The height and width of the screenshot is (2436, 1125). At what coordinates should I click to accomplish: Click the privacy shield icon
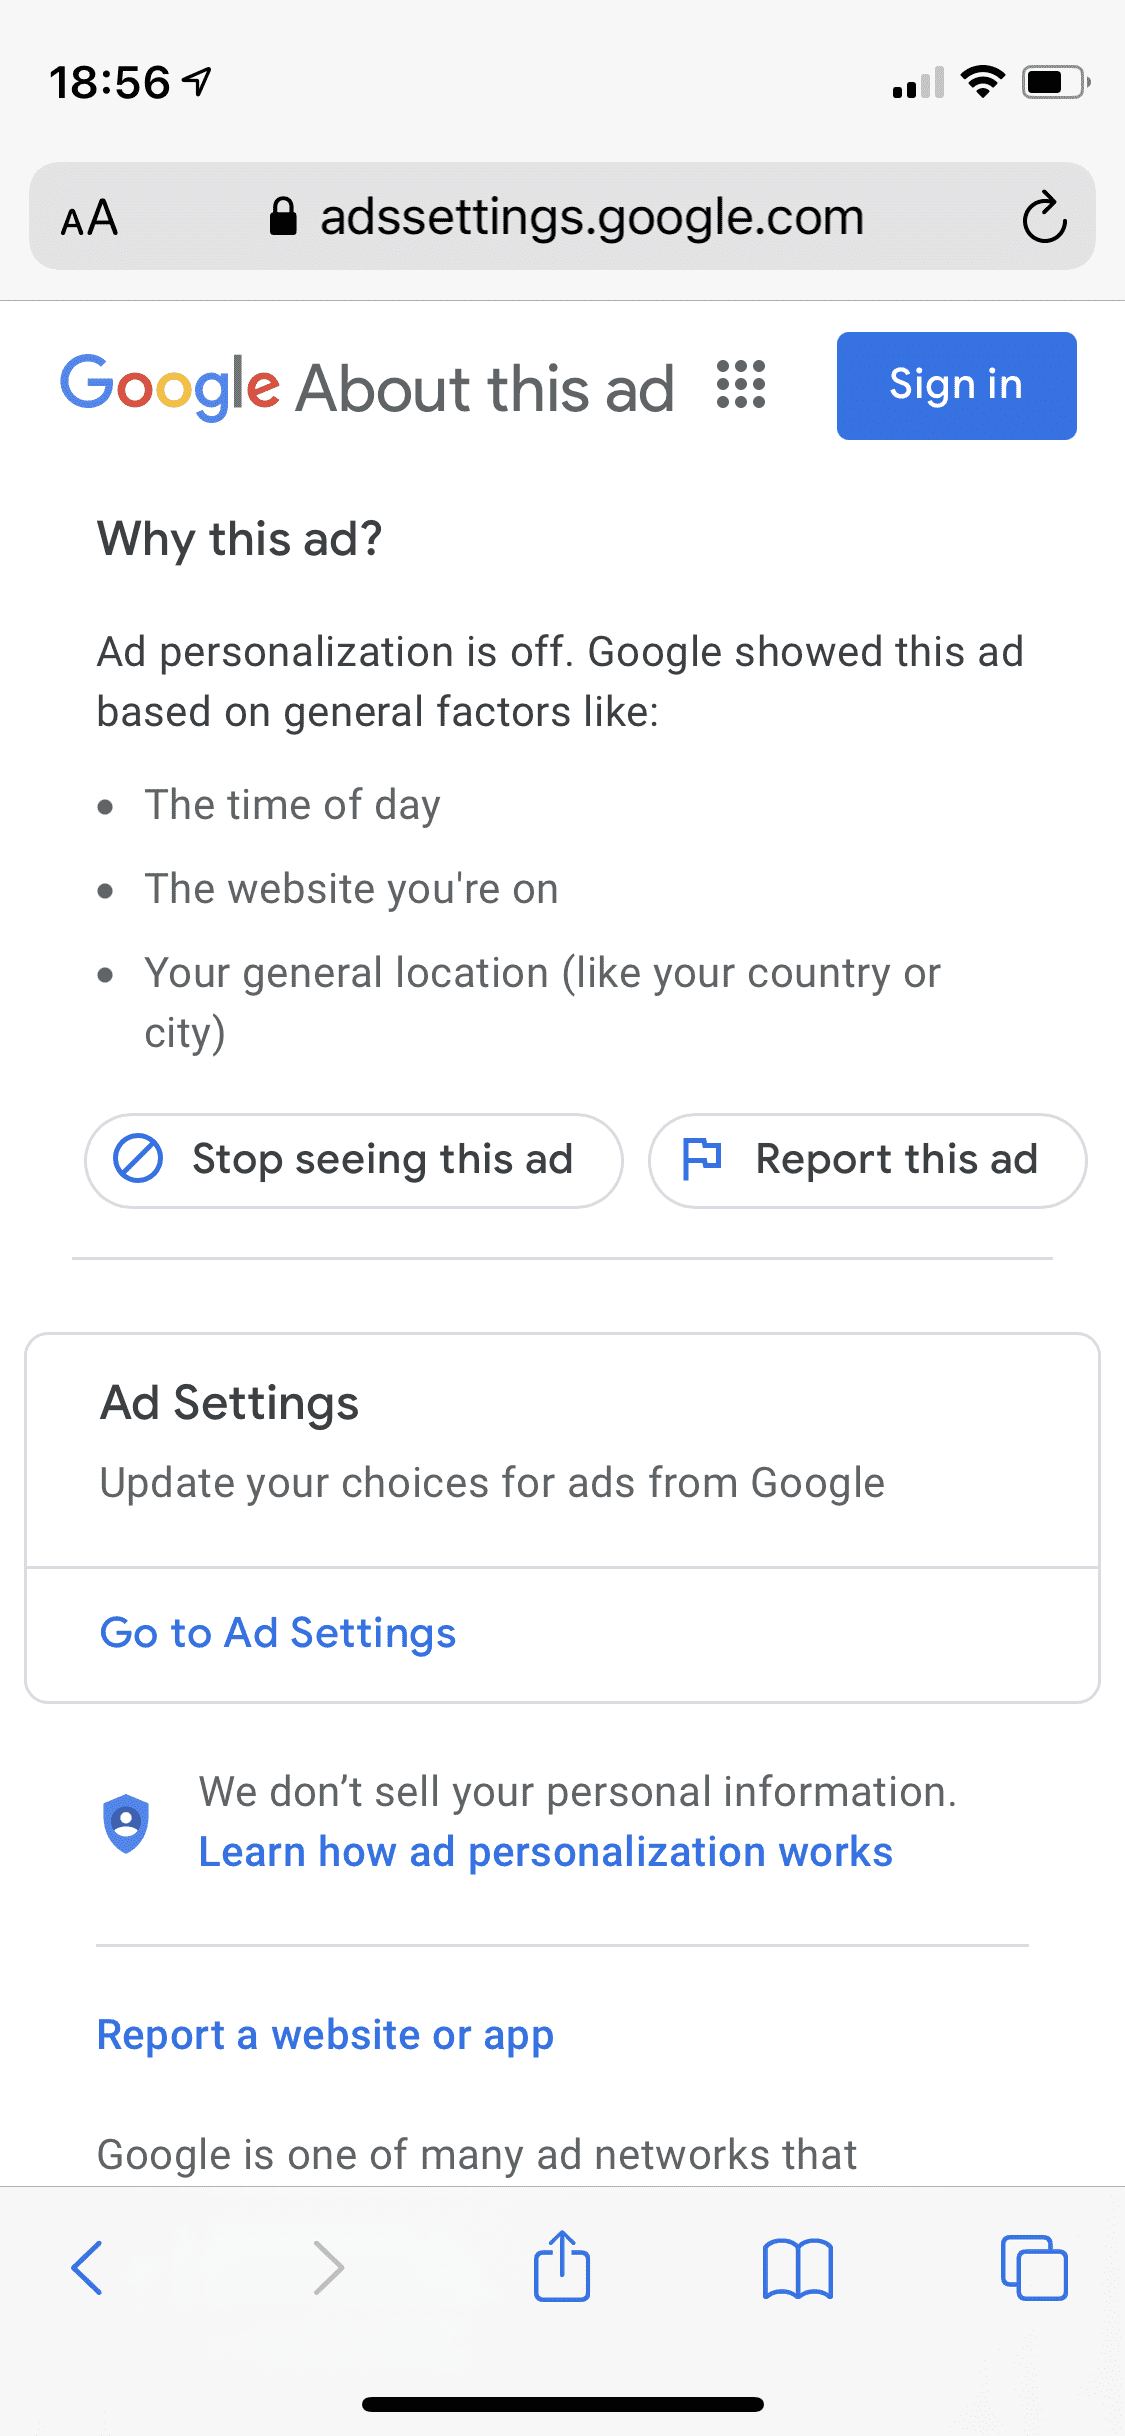click(x=126, y=1823)
